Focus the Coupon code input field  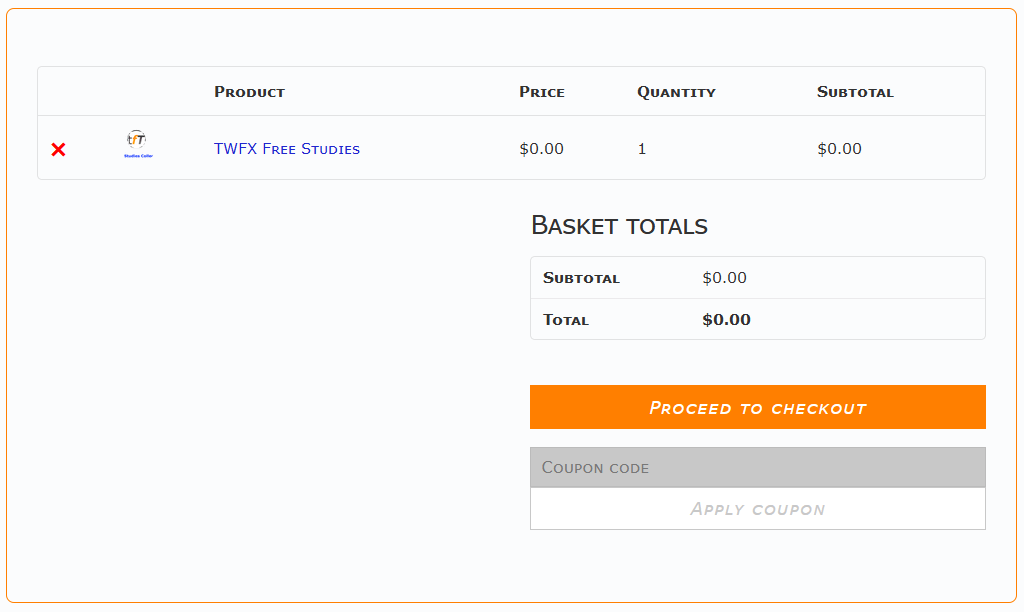757,467
